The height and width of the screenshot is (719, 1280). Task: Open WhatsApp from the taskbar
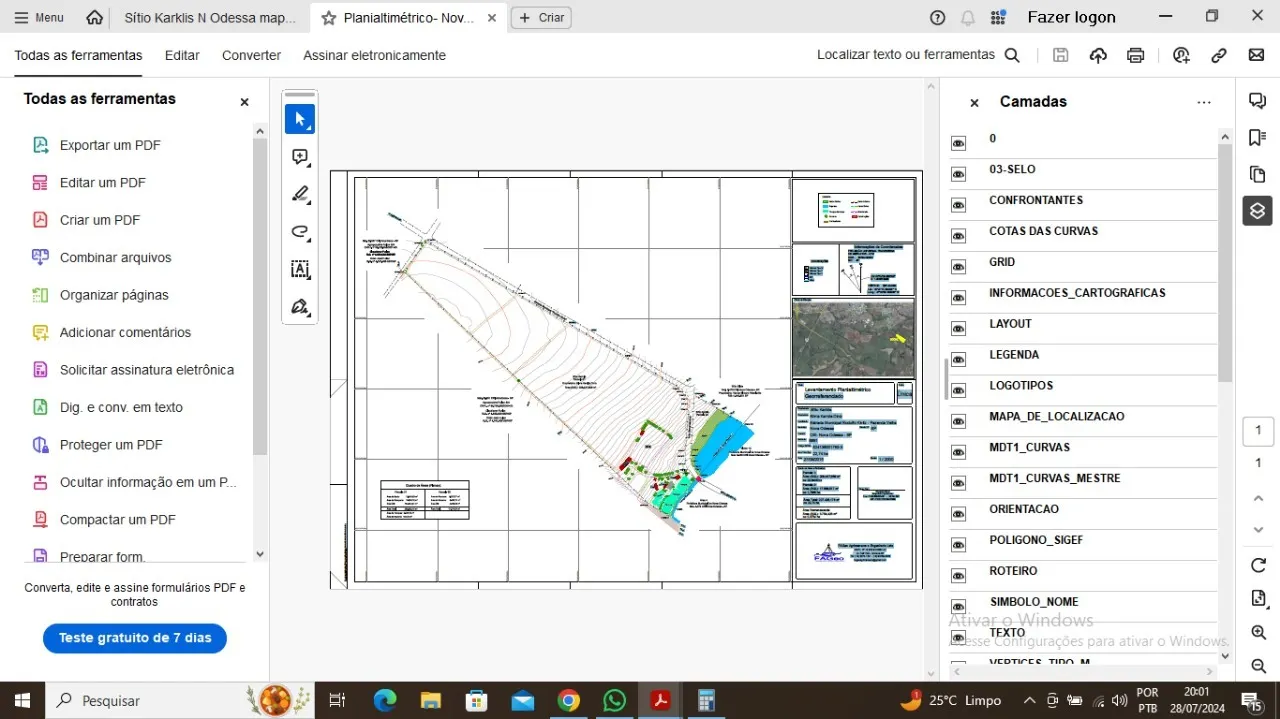614,700
